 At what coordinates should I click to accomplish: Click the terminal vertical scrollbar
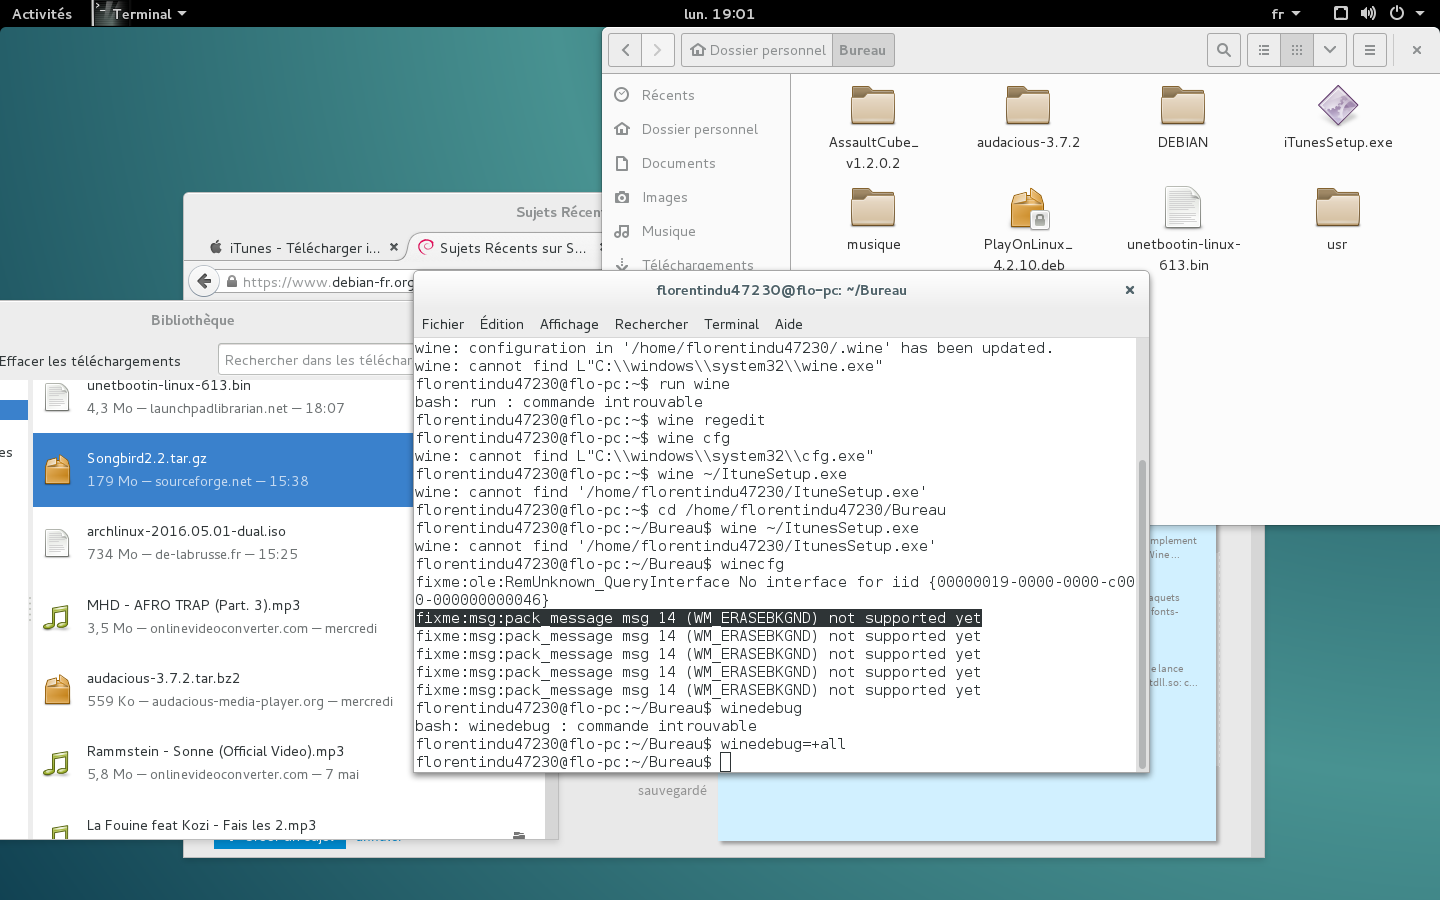(1141, 610)
